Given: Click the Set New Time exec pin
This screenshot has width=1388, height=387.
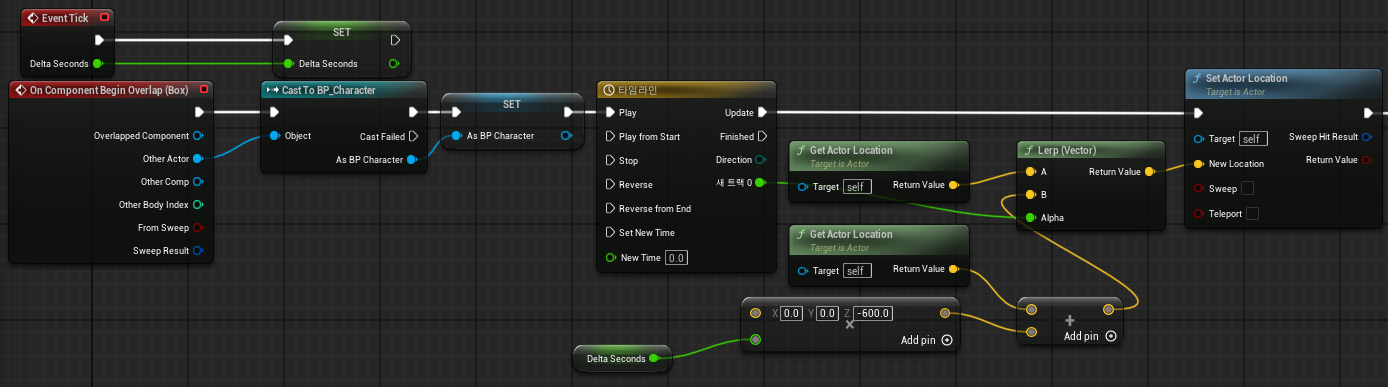Looking at the screenshot, I should coord(611,232).
